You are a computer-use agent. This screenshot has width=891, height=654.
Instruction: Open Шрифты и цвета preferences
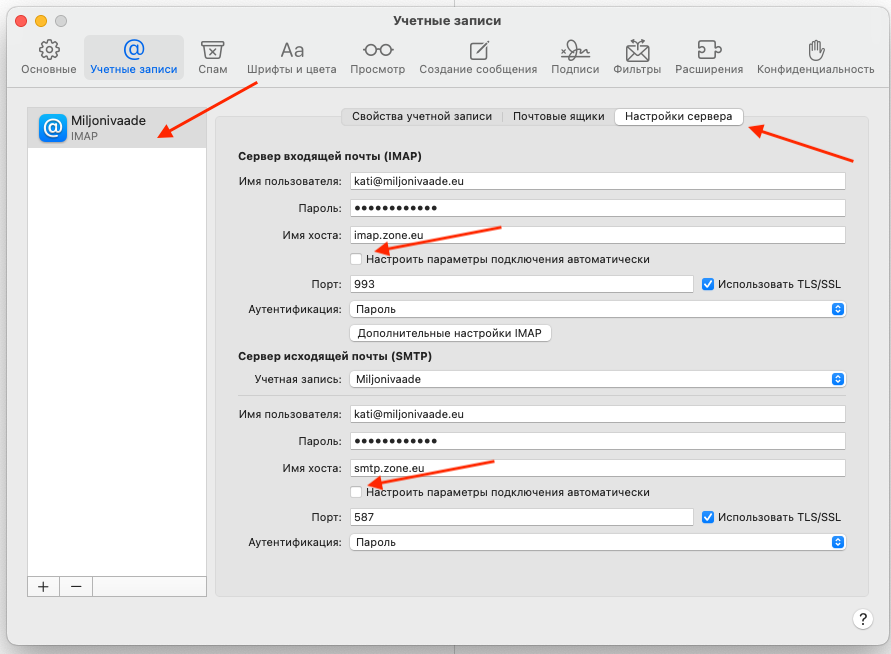click(292, 57)
